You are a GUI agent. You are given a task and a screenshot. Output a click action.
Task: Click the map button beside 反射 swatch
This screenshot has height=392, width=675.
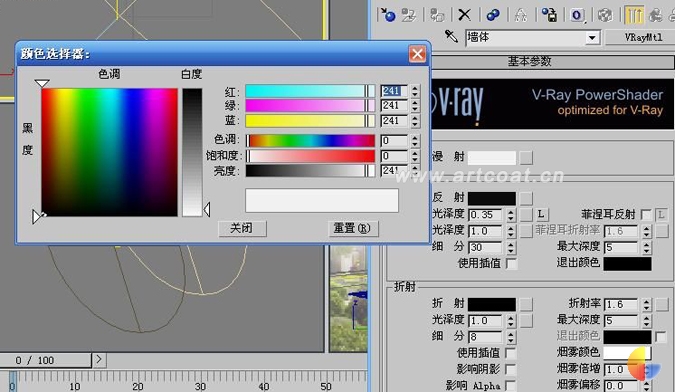coord(526,198)
